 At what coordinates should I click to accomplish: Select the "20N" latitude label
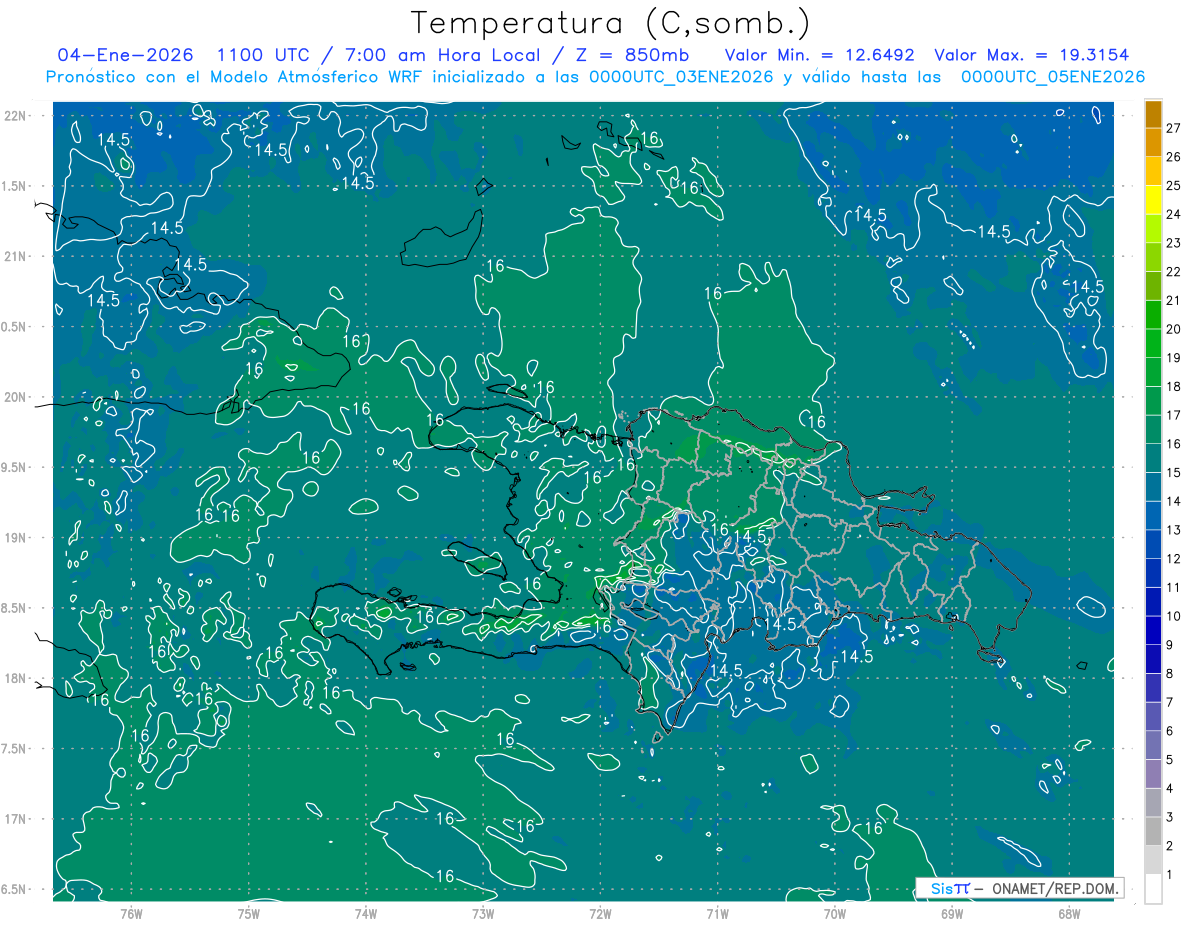(x=16, y=397)
